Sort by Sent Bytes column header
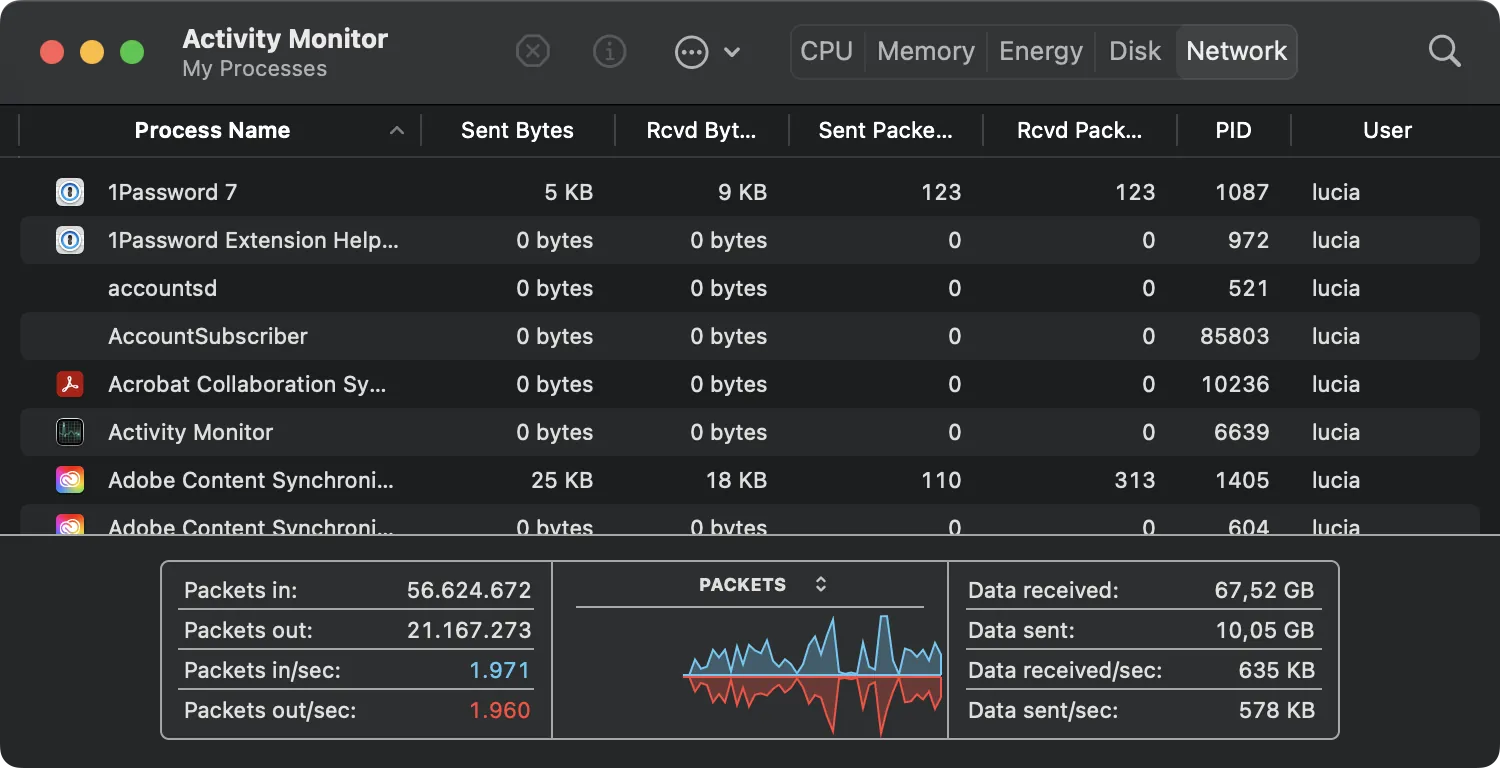This screenshot has width=1500, height=768. pyautogui.click(x=517, y=131)
